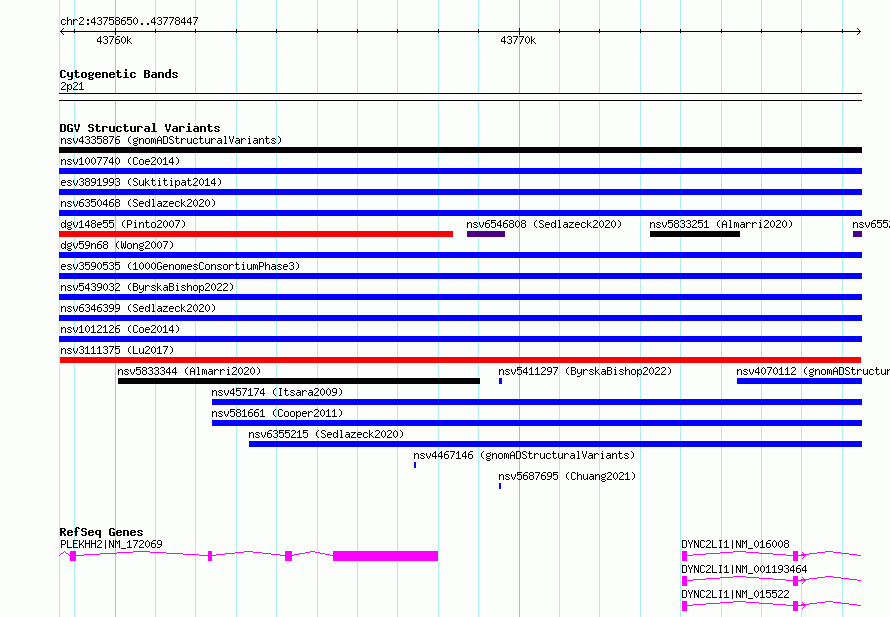This screenshot has height=617, width=890.
Task: Click the blue esv3891993 Suktitipat2014 bar
Action: [x=460, y=192]
